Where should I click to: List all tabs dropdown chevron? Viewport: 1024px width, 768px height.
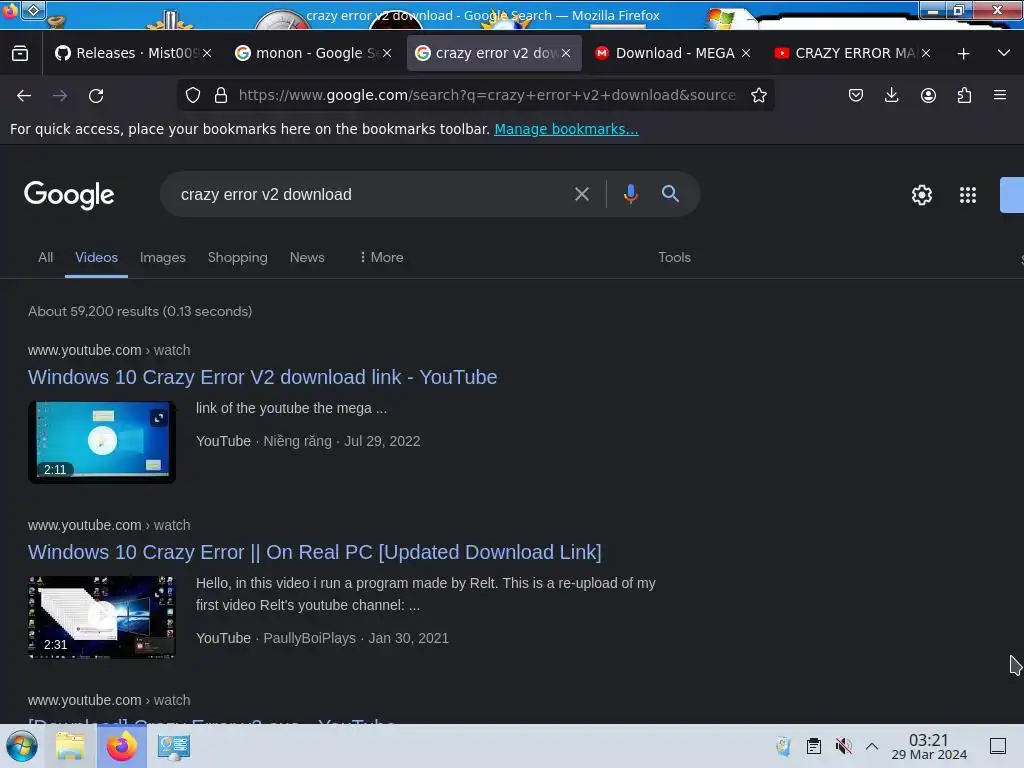click(x=1004, y=53)
